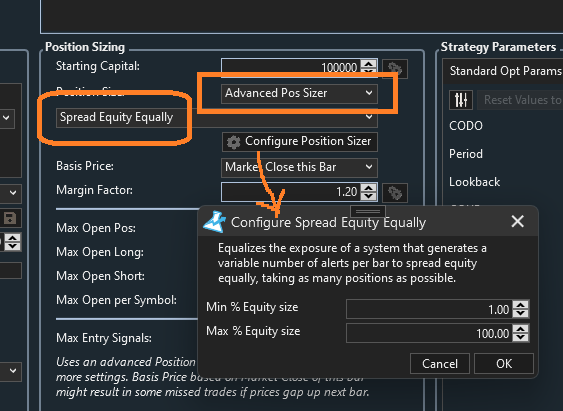Confirm dialog with OK button
This screenshot has height=411, width=563.
504,364
